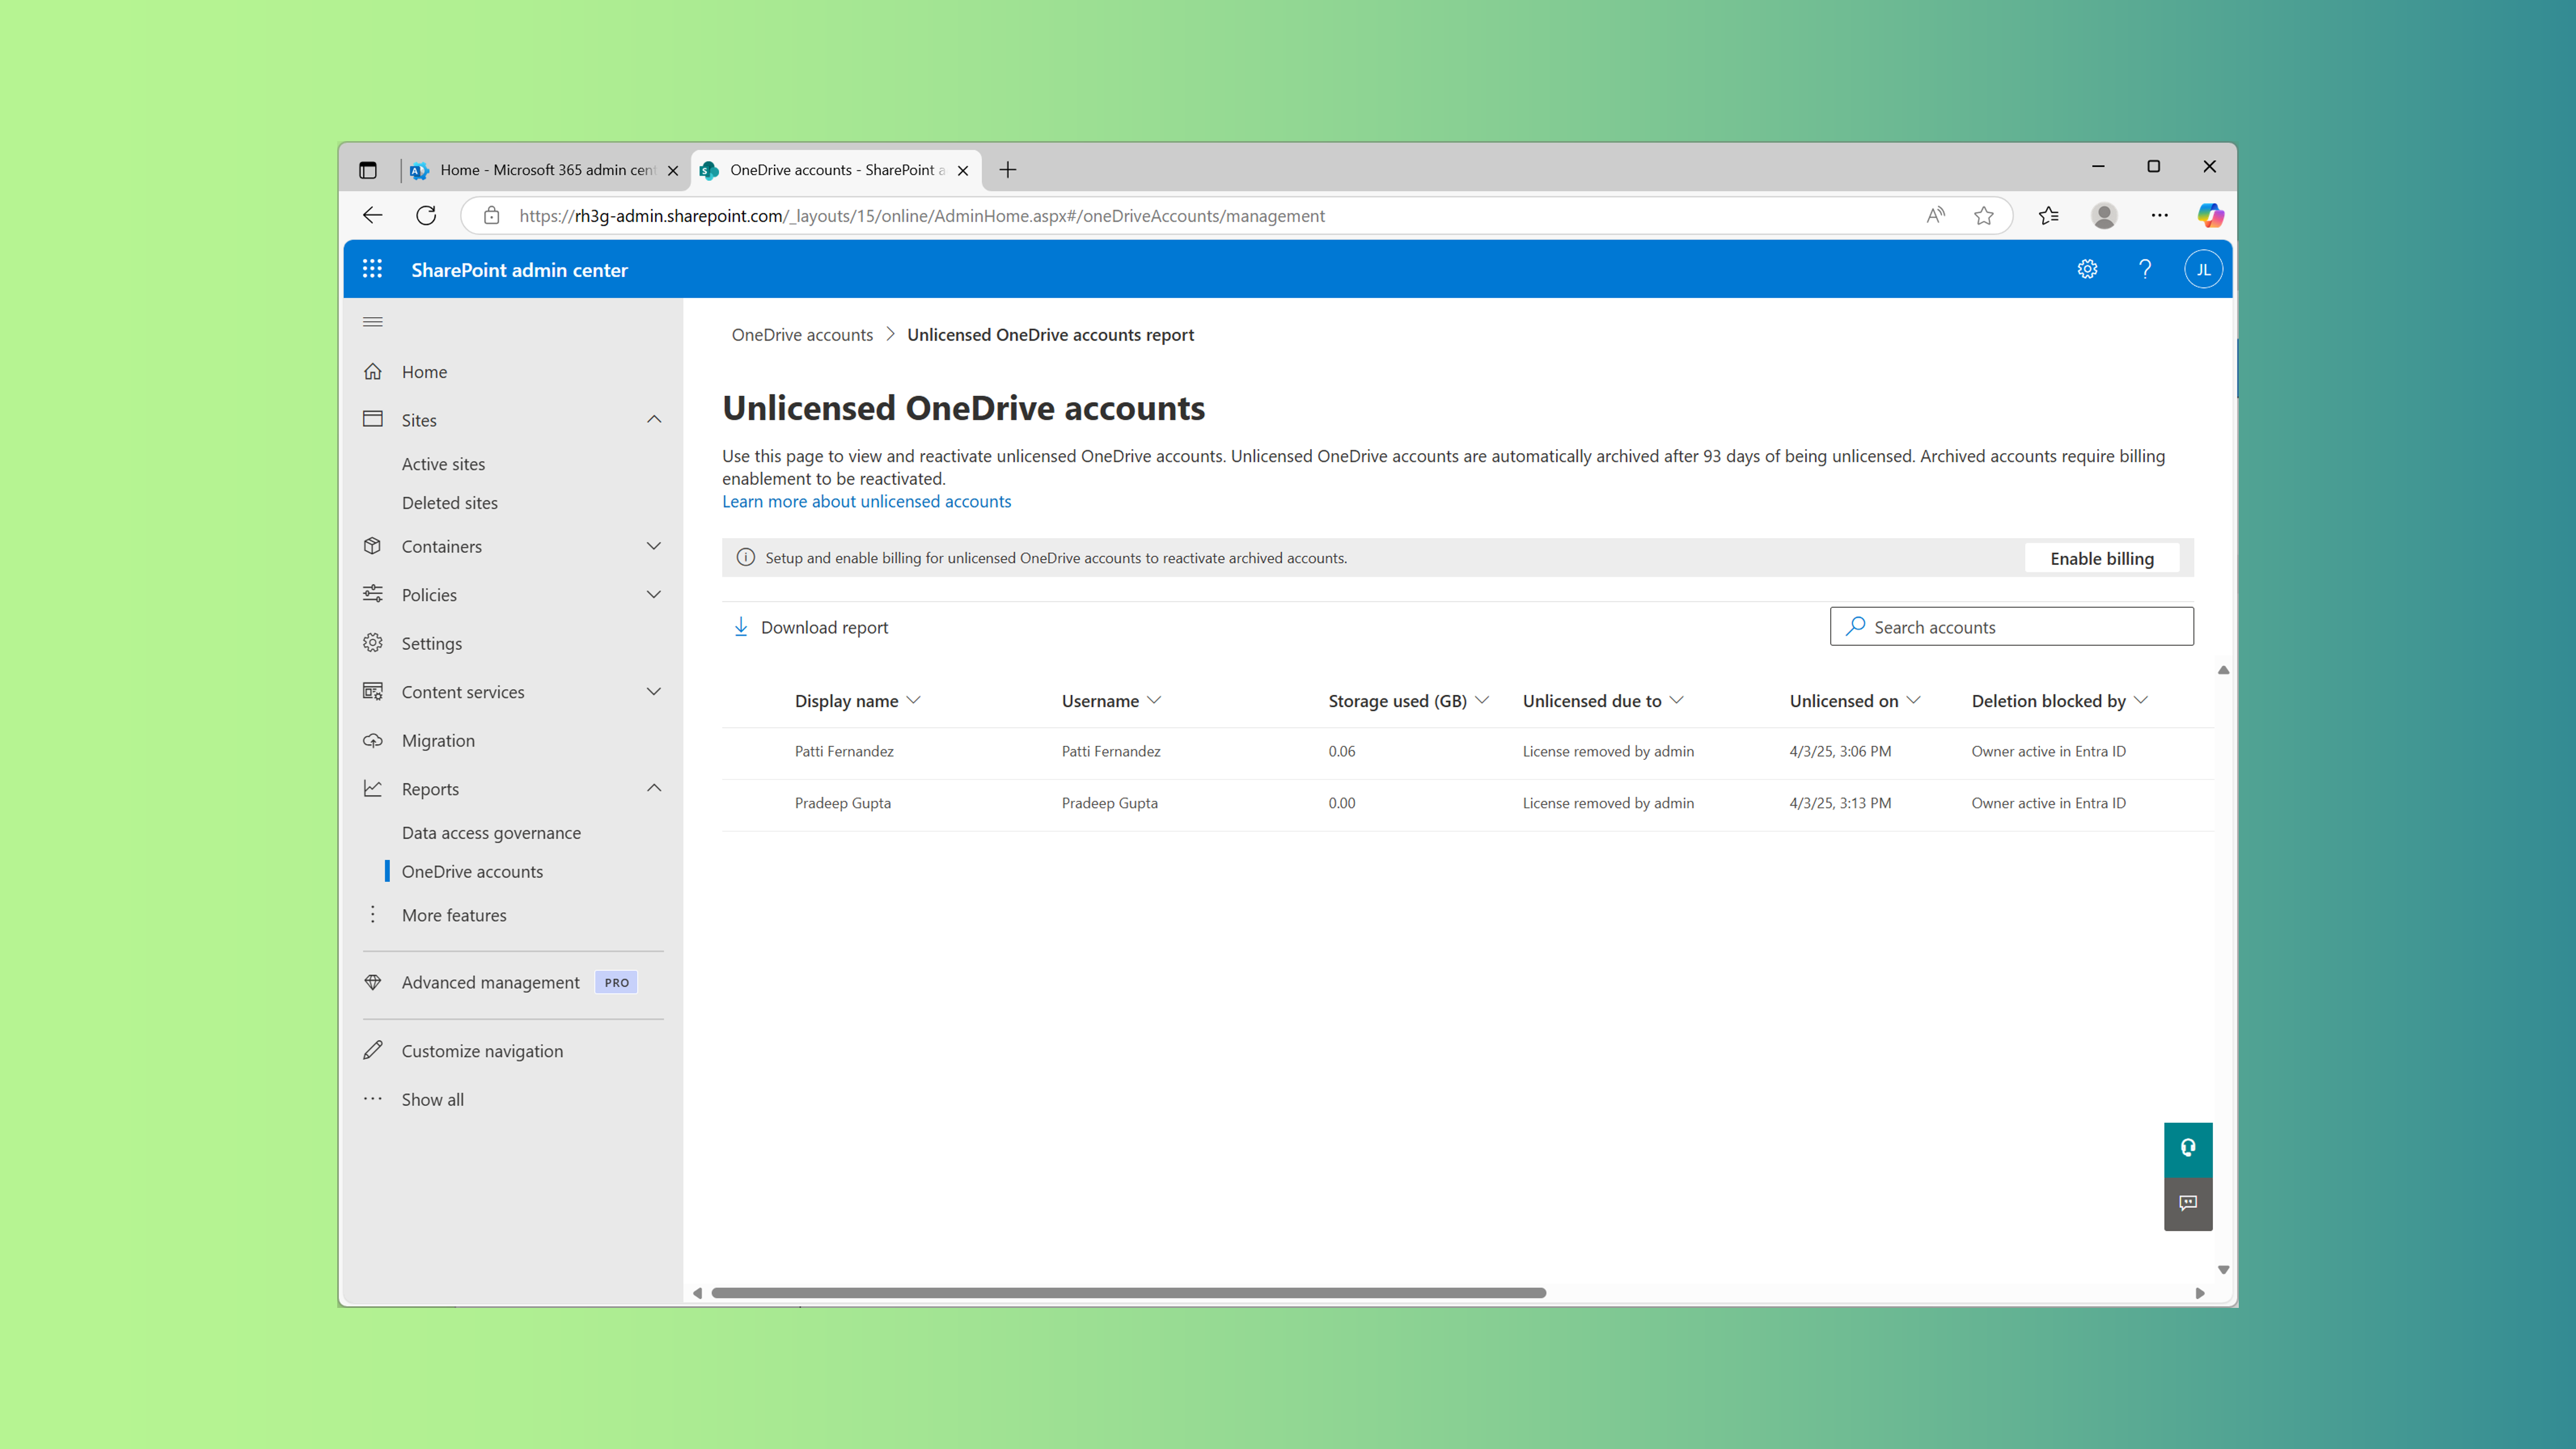Select the Containers sidebar icon
This screenshot has width=2576, height=1449.
[372, 546]
